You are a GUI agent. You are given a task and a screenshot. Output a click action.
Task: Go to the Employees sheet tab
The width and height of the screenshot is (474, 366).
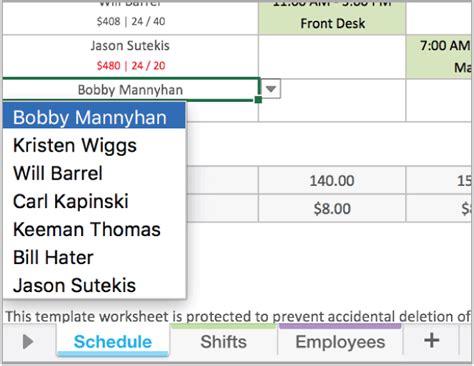click(x=340, y=342)
